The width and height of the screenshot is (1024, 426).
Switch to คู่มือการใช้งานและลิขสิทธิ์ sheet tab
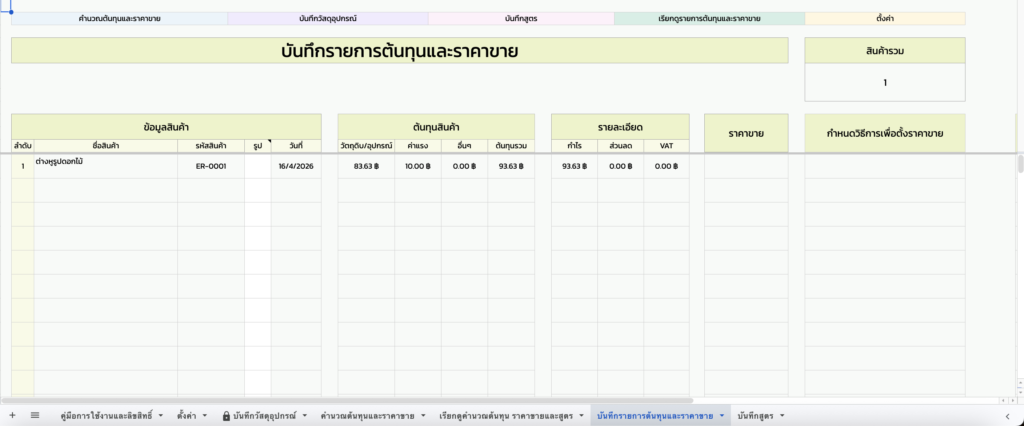coord(106,416)
